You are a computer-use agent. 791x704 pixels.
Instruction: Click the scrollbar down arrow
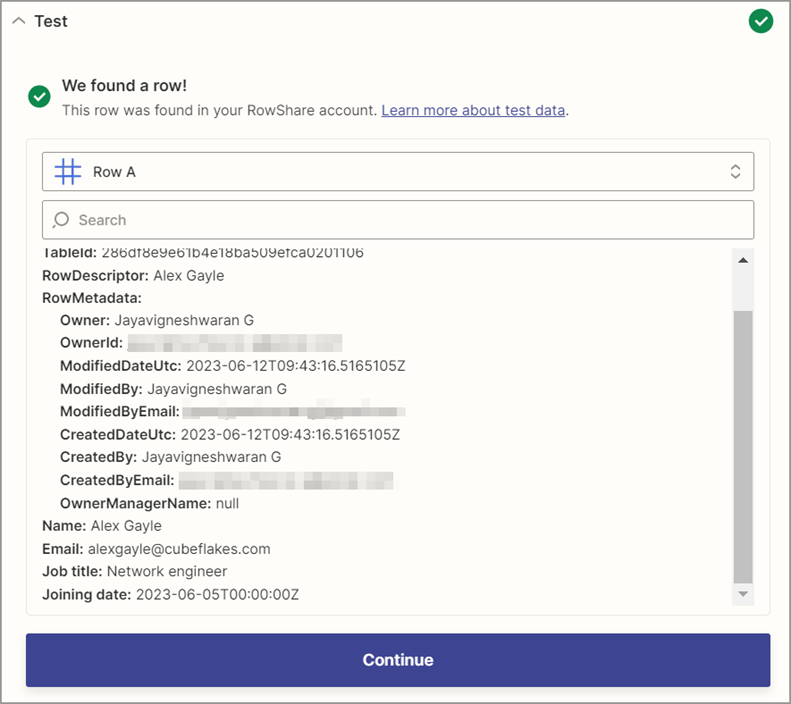tap(743, 594)
